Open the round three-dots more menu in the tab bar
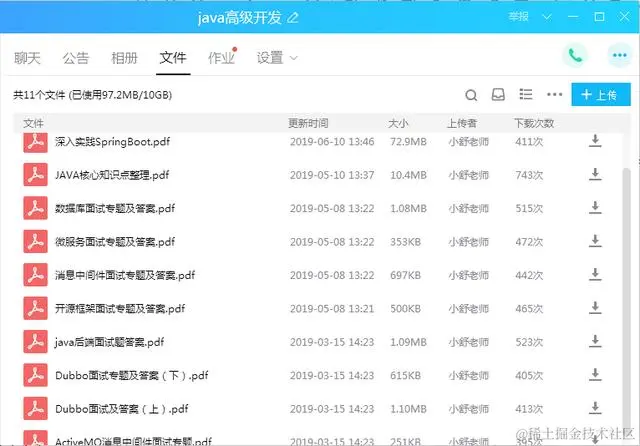This screenshot has width=640, height=446. click(x=620, y=55)
